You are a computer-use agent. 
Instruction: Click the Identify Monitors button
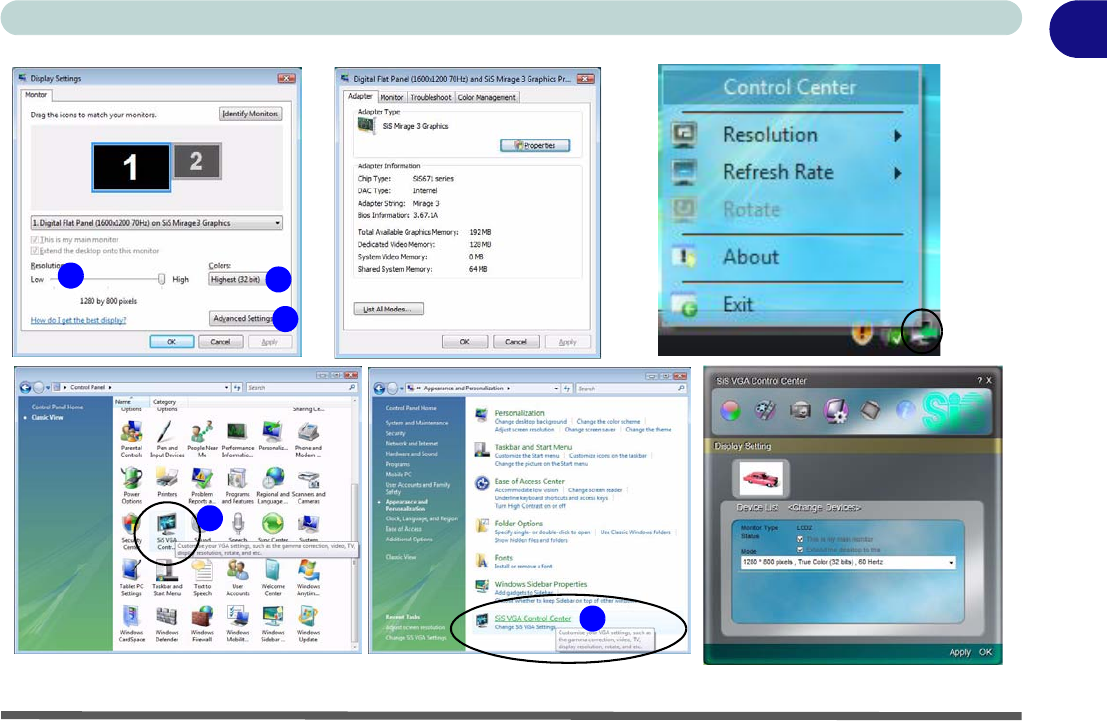(250, 114)
